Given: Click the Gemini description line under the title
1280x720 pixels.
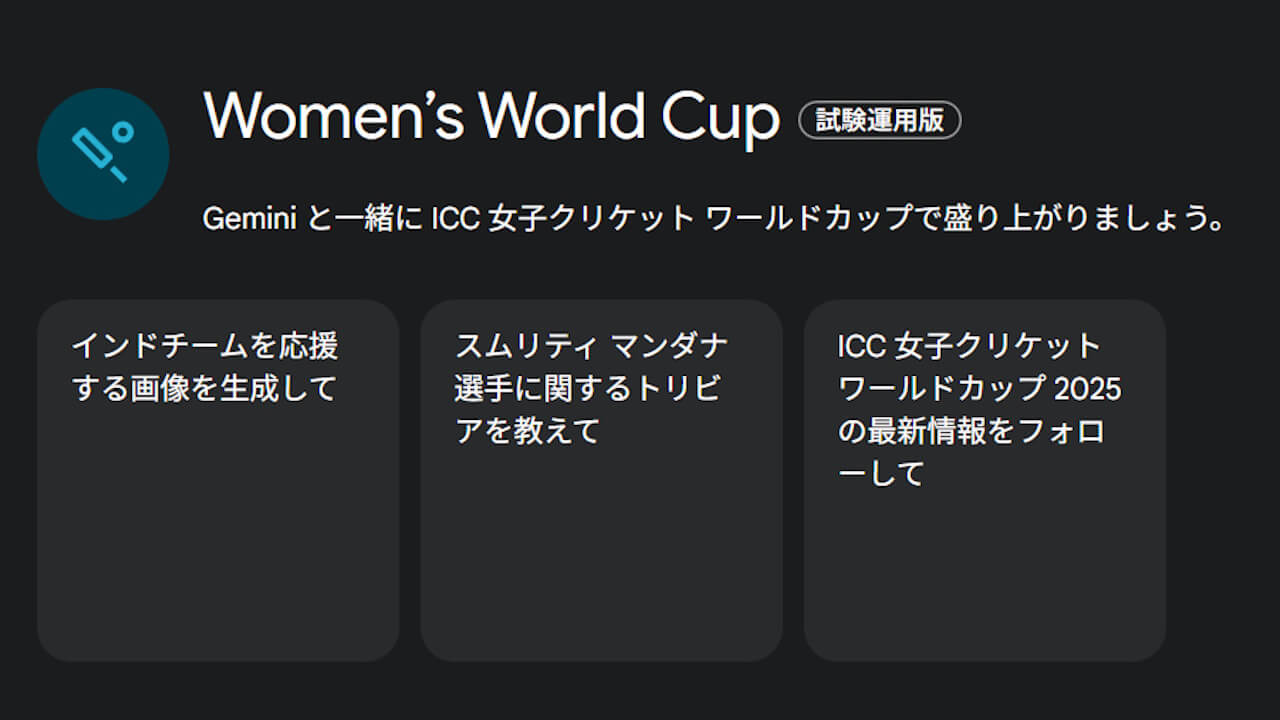Looking at the screenshot, I should pos(714,218).
